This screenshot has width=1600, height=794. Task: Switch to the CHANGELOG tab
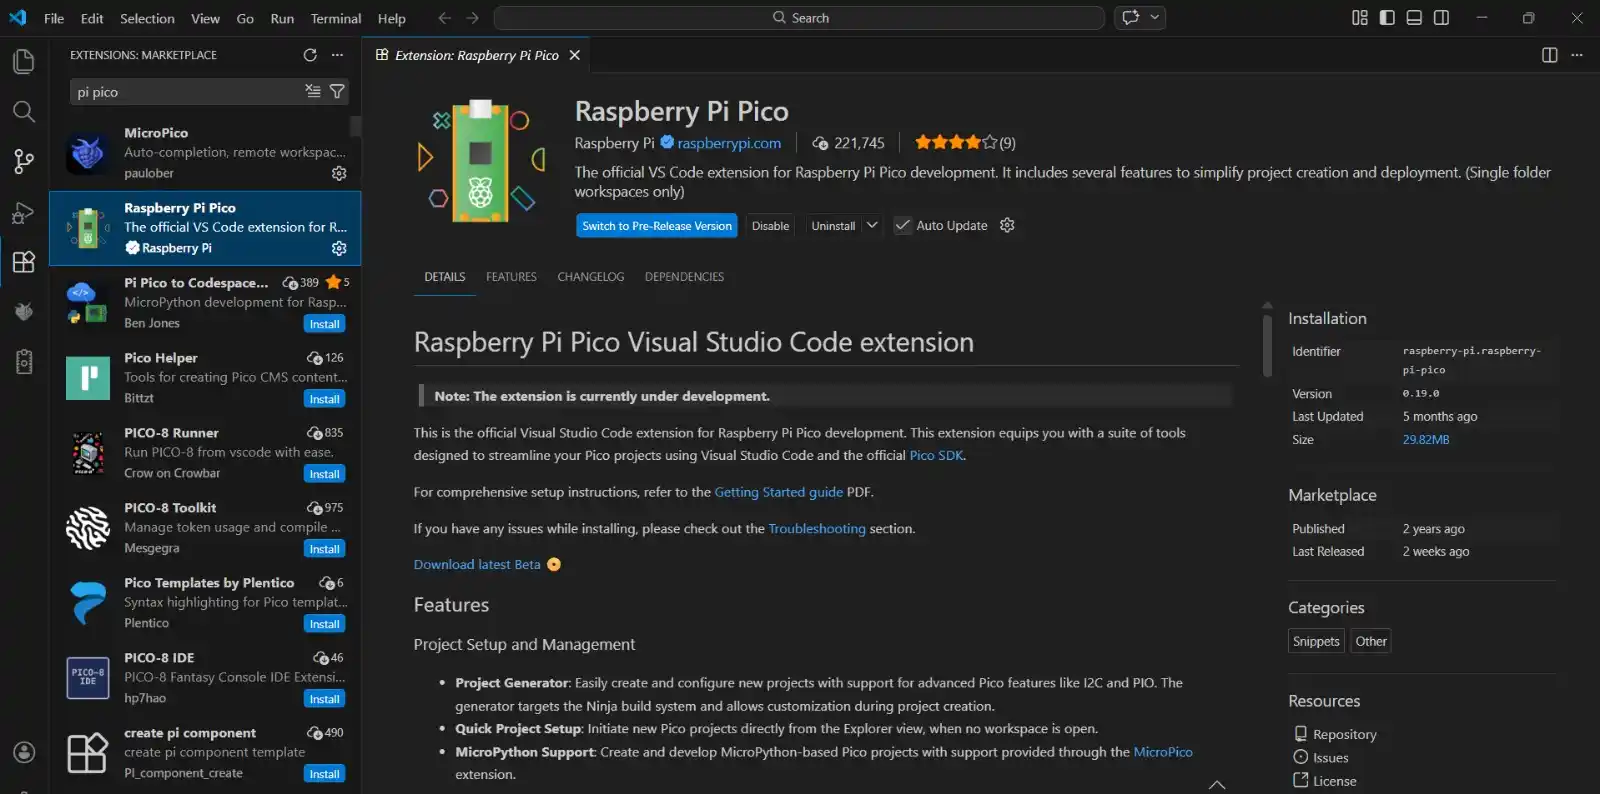(590, 277)
